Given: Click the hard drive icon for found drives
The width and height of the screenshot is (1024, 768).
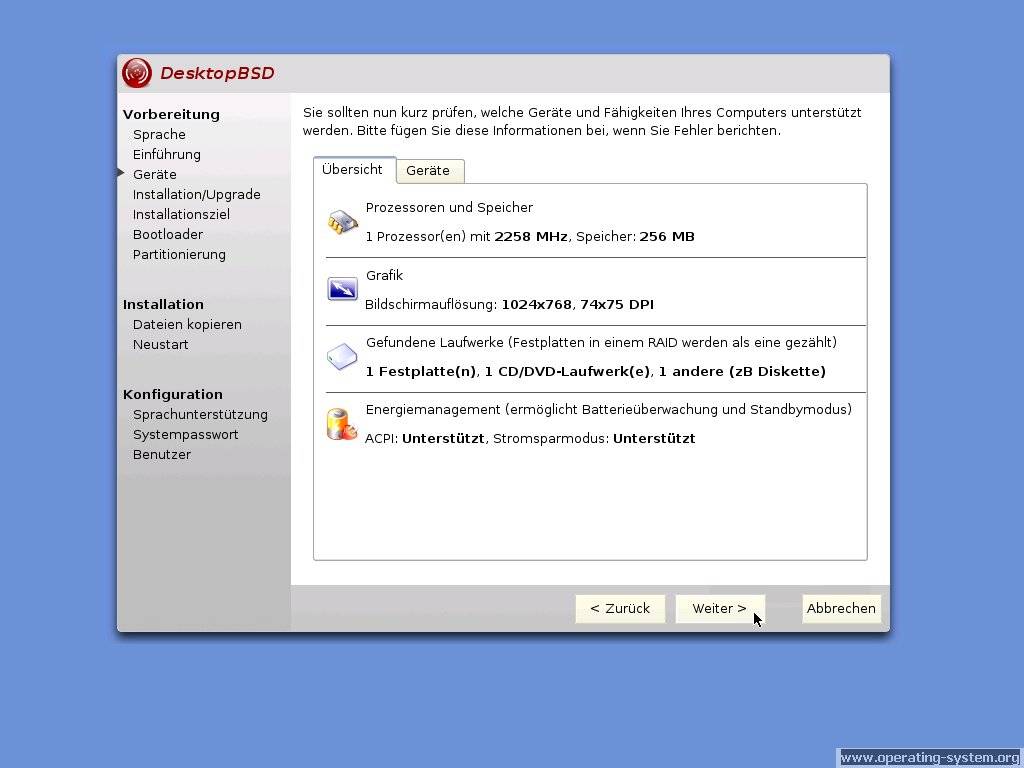Looking at the screenshot, I should point(342,357).
